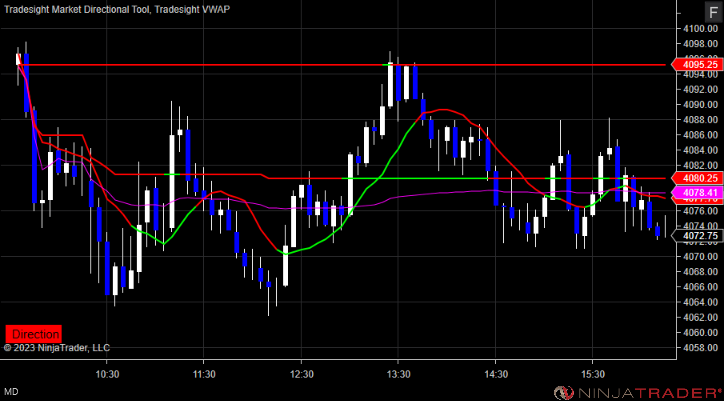Click the 15:30 time axis label

[x=593, y=373]
